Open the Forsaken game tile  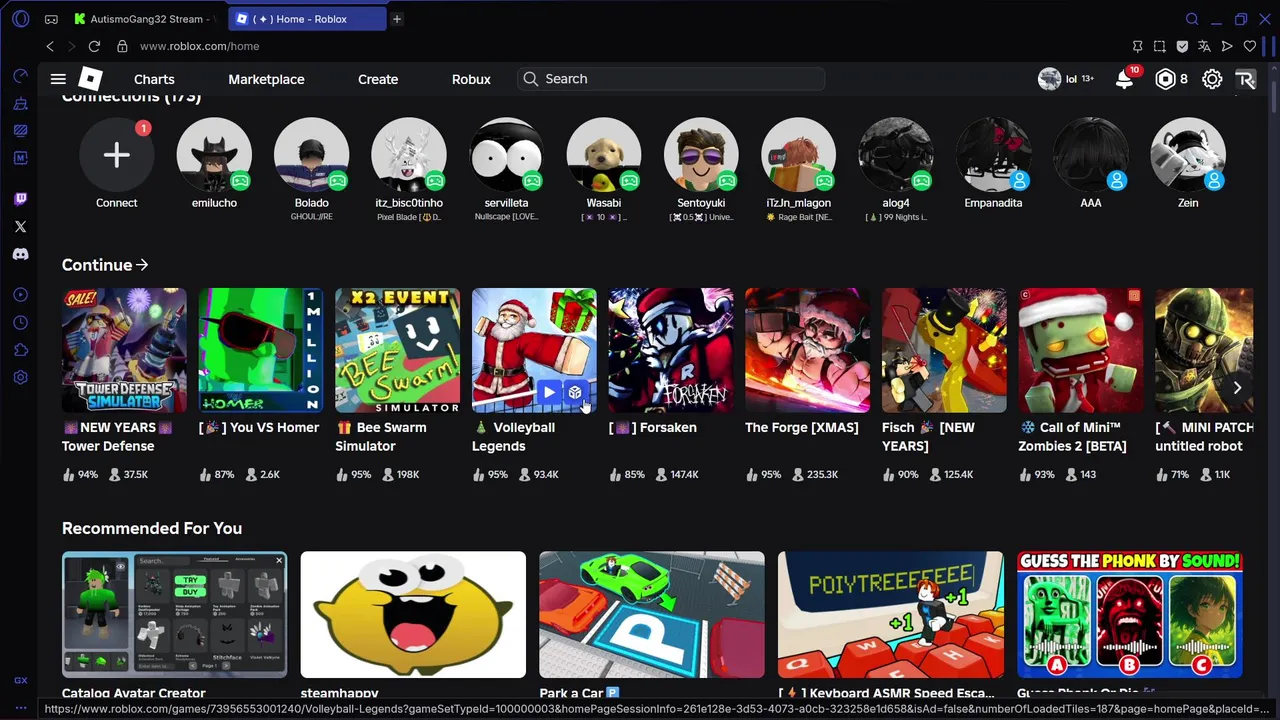[671, 350]
